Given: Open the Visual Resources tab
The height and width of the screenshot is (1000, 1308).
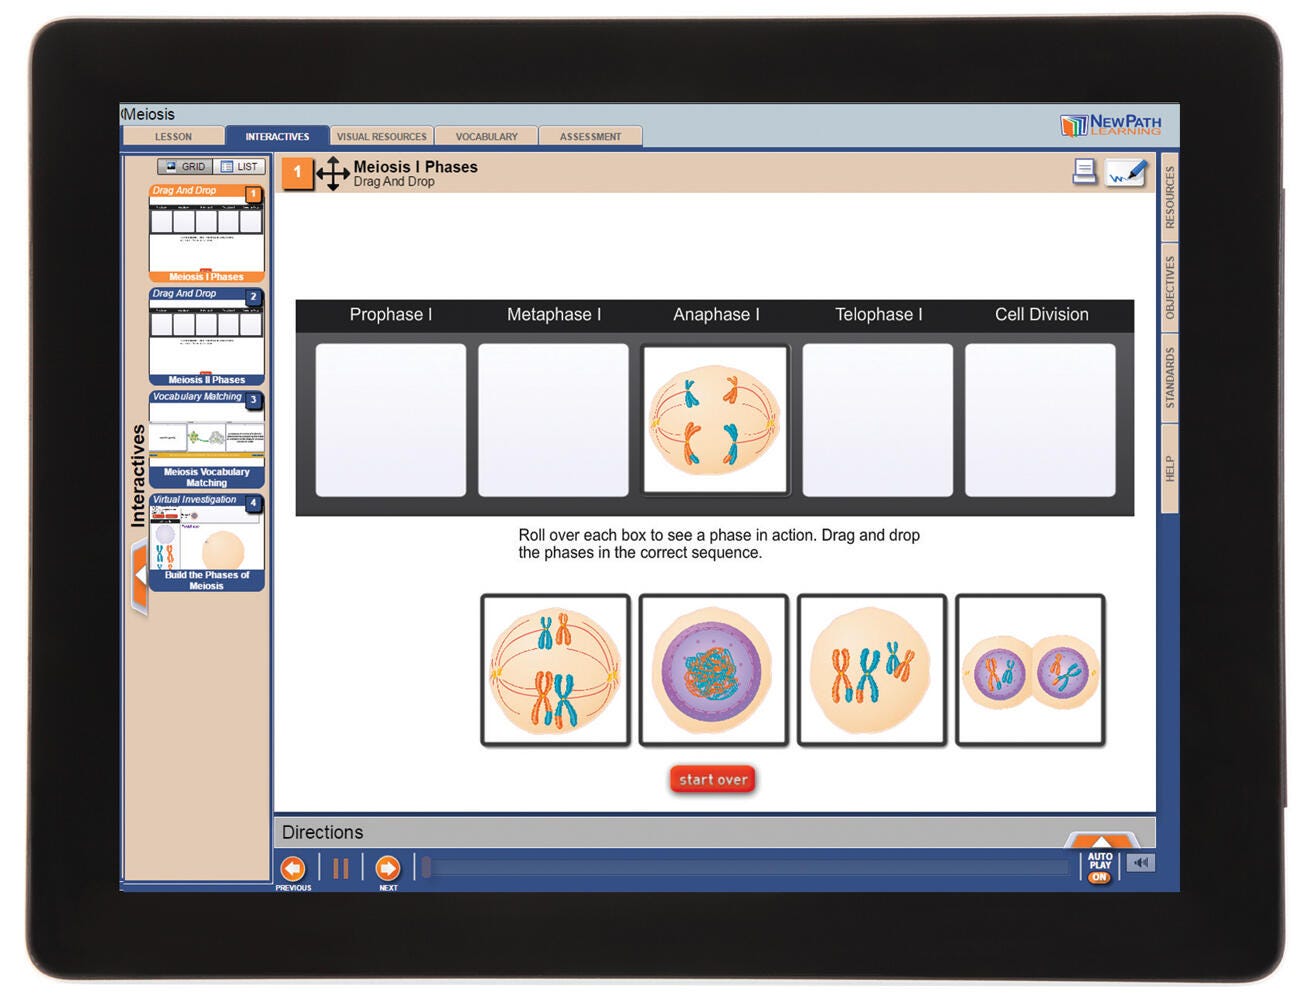Looking at the screenshot, I should point(381,137).
